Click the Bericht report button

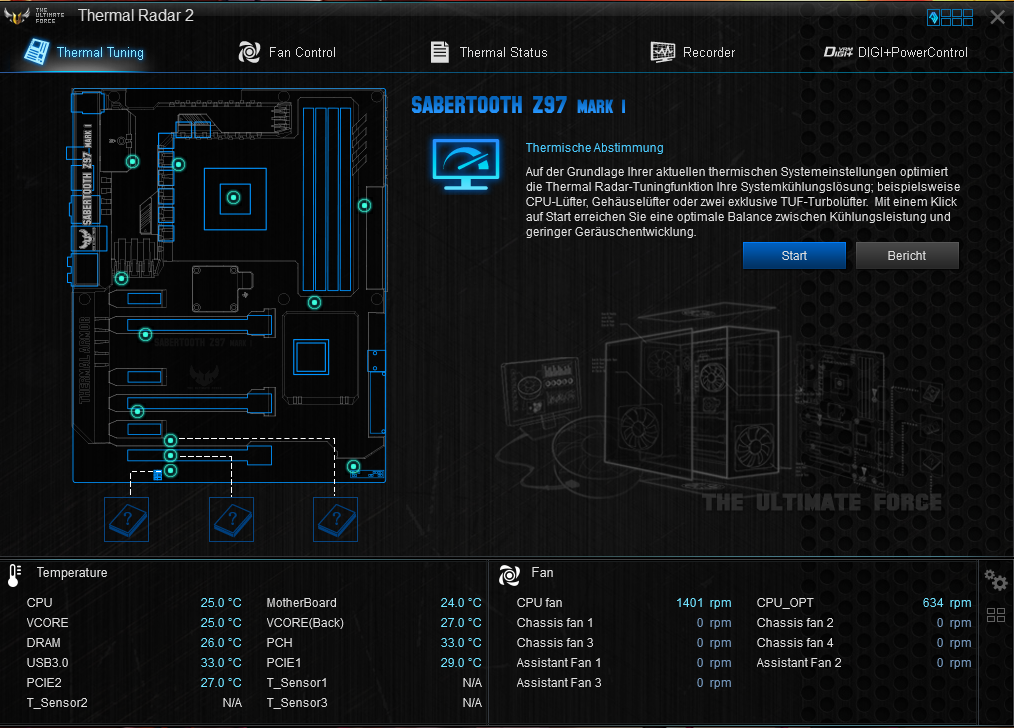coord(907,255)
